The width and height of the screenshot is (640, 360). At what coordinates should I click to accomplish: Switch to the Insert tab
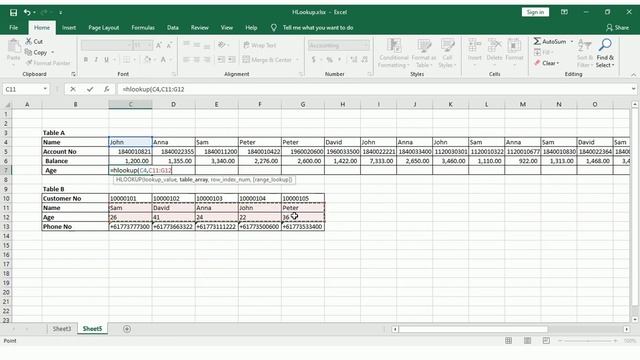click(x=69, y=28)
